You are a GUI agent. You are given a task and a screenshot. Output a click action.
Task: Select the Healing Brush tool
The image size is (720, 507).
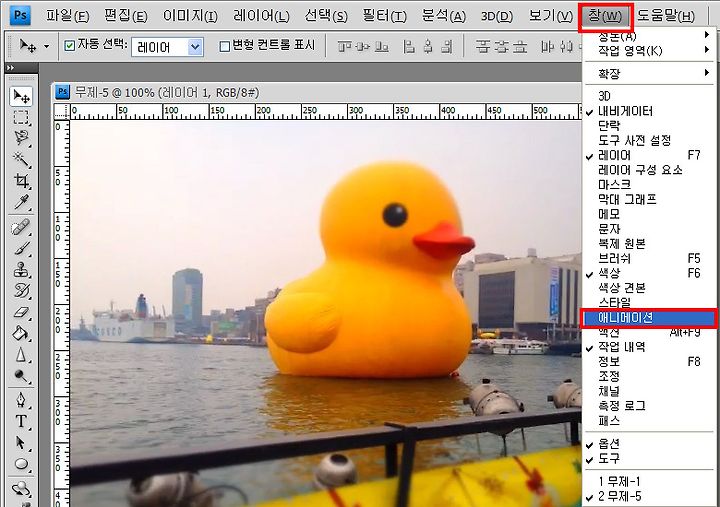pyautogui.click(x=21, y=227)
